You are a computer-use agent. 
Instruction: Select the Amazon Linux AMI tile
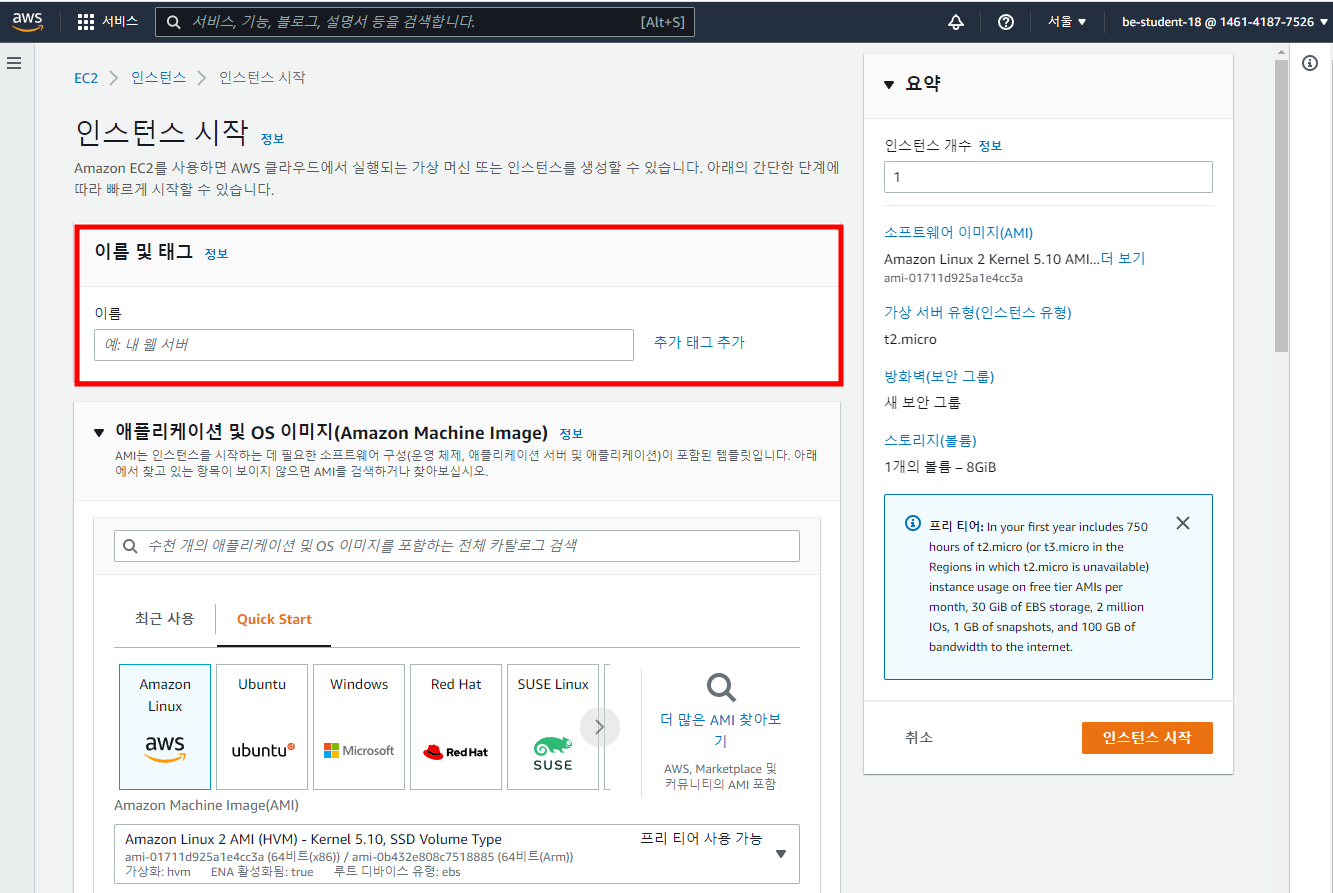pos(165,727)
